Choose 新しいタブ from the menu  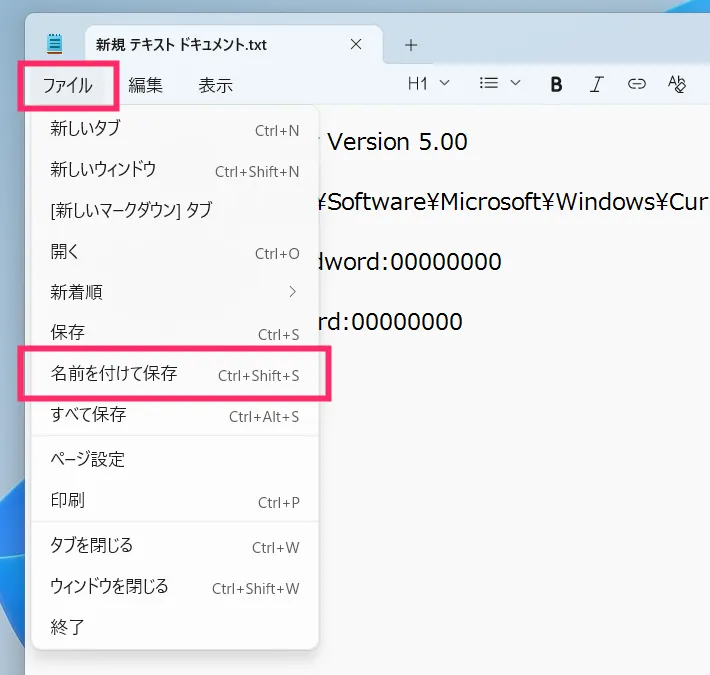(x=175, y=129)
